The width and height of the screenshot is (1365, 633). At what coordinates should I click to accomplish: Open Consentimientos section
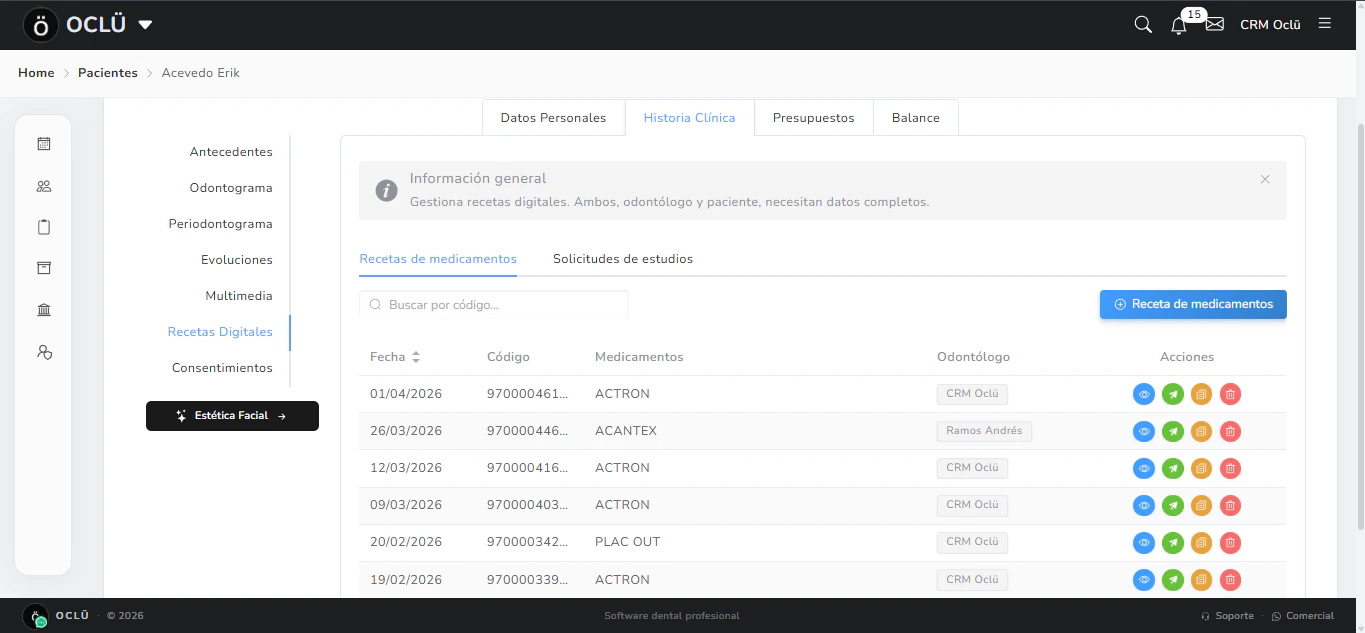222,368
